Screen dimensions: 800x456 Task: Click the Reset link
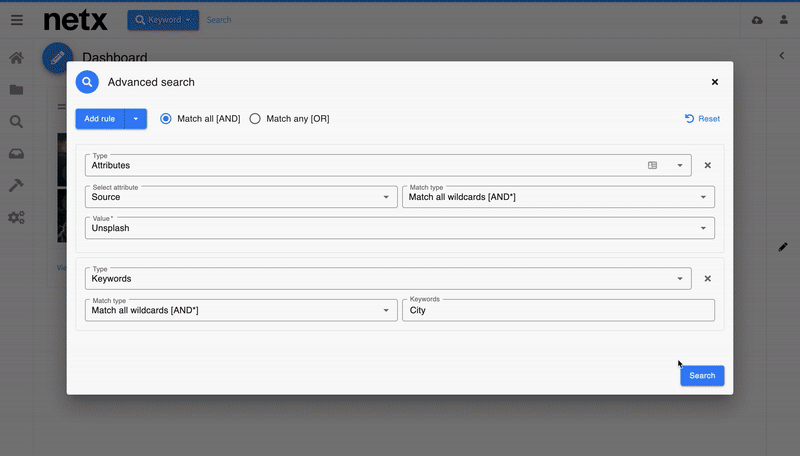[702, 119]
